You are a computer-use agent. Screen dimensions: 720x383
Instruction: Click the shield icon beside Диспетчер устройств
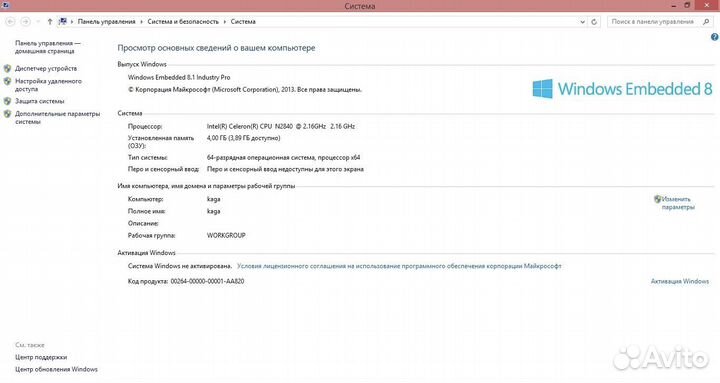coord(7,68)
